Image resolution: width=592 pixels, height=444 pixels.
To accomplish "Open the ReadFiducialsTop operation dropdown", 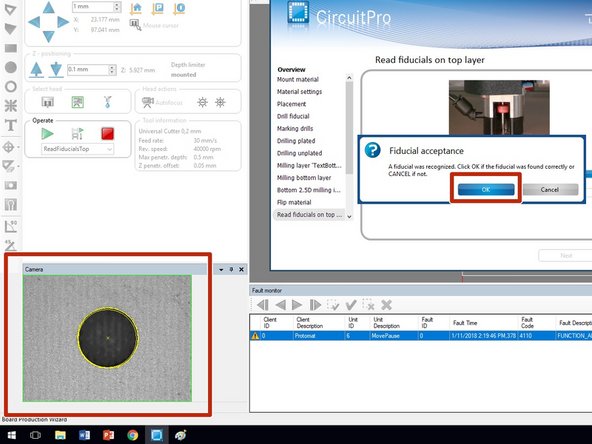I will click(x=77, y=149).
